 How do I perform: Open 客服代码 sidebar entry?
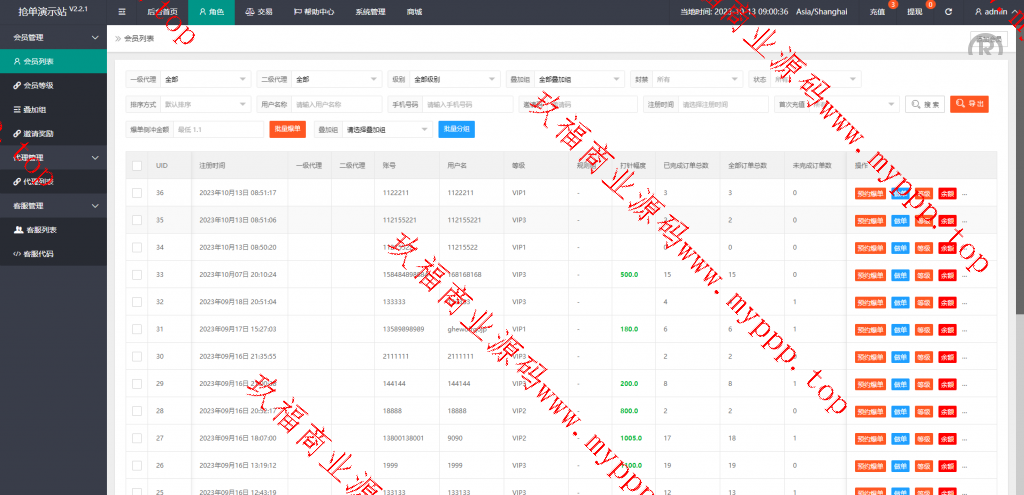point(40,254)
